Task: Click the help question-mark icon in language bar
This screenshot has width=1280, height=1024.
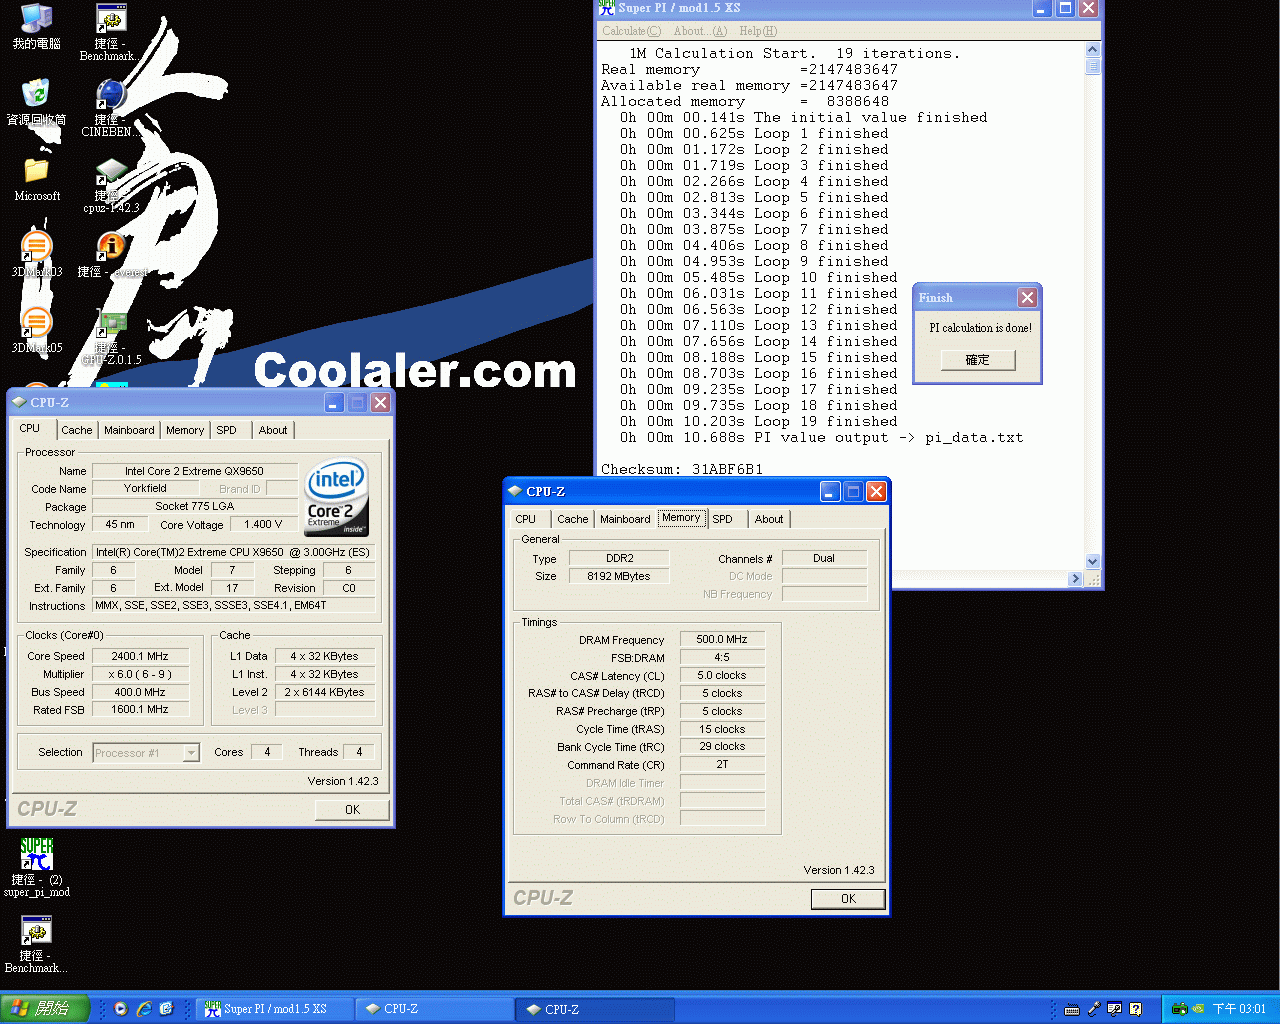Action: [1135, 1009]
